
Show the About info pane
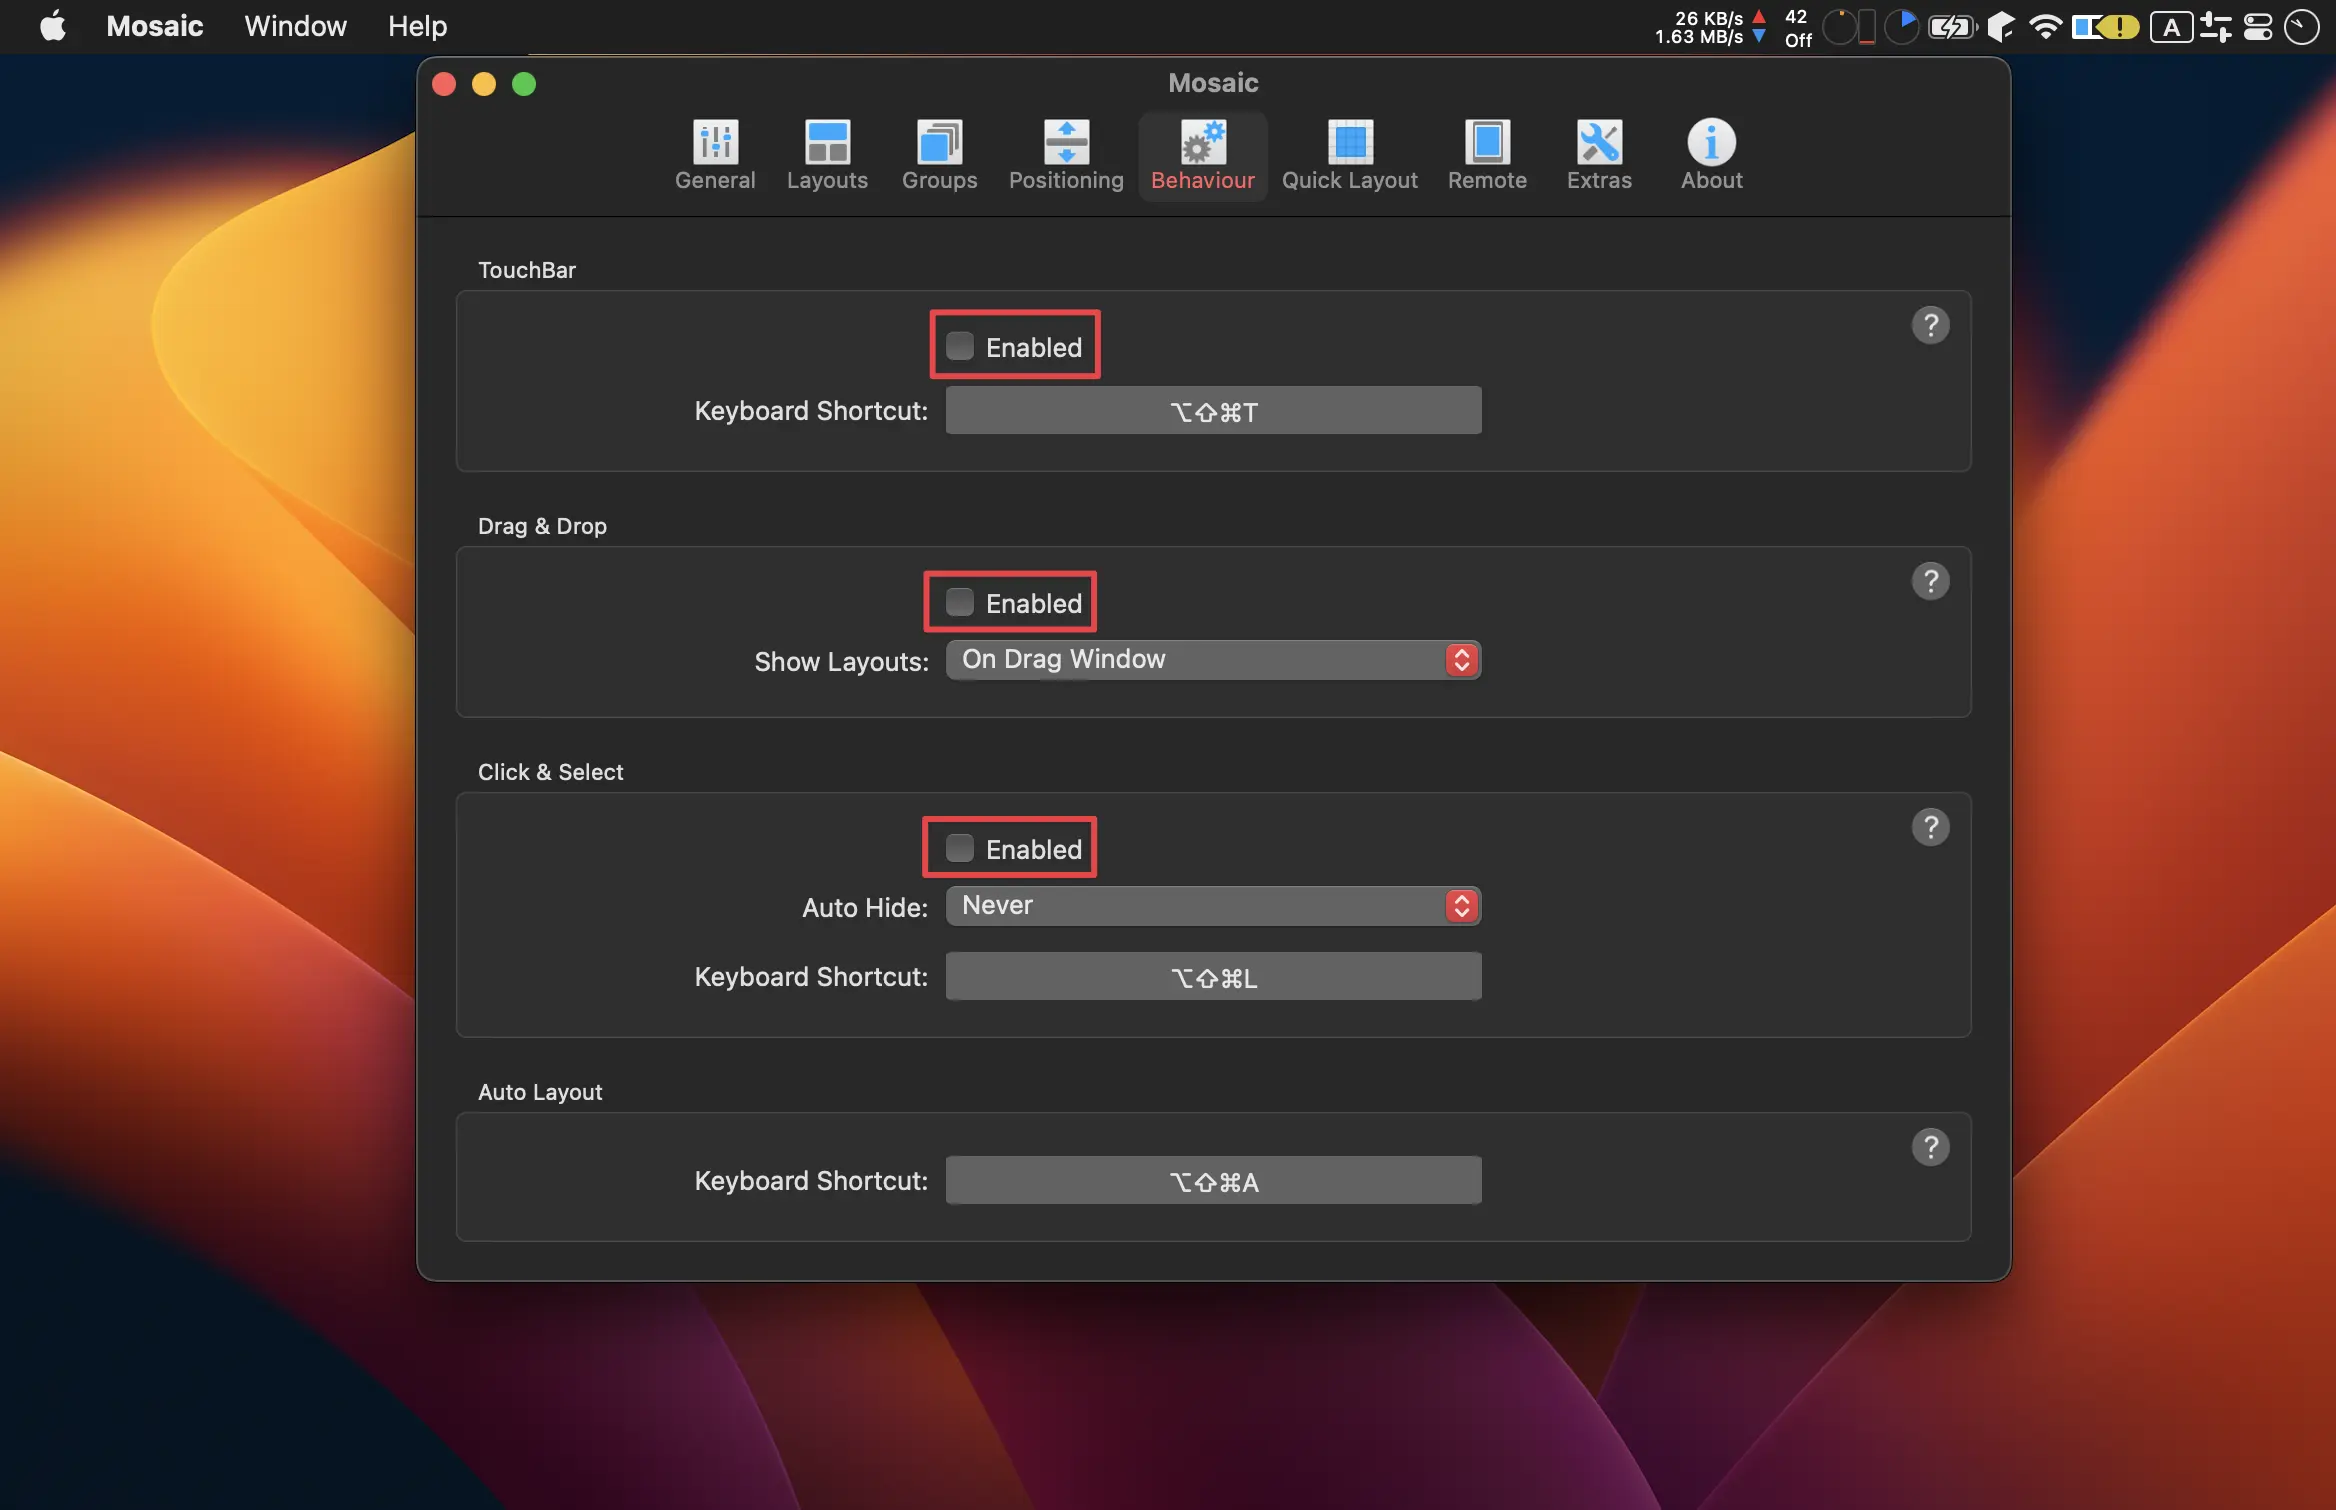point(1711,156)
